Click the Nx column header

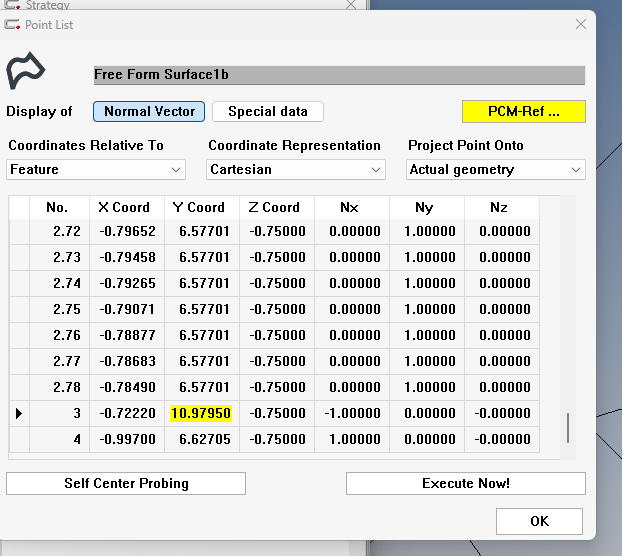pos(351,207)
